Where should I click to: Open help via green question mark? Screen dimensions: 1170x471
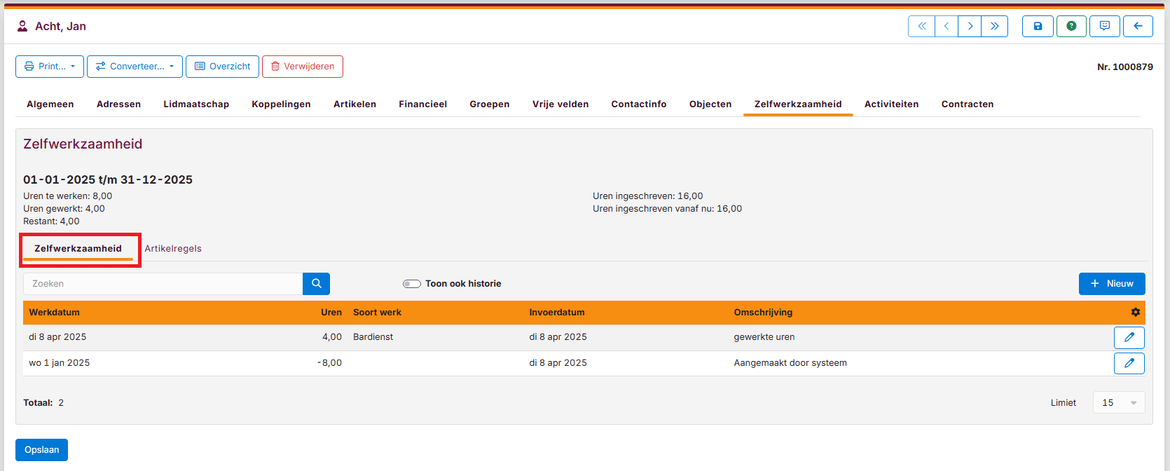pyautogui.click(x=1071, y=27)
